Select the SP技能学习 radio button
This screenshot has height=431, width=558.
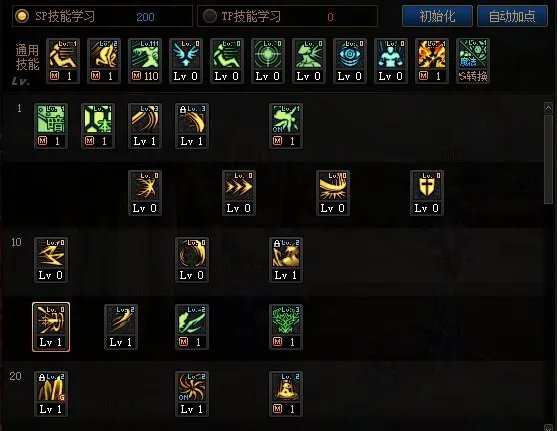click(x=22, y=16)
